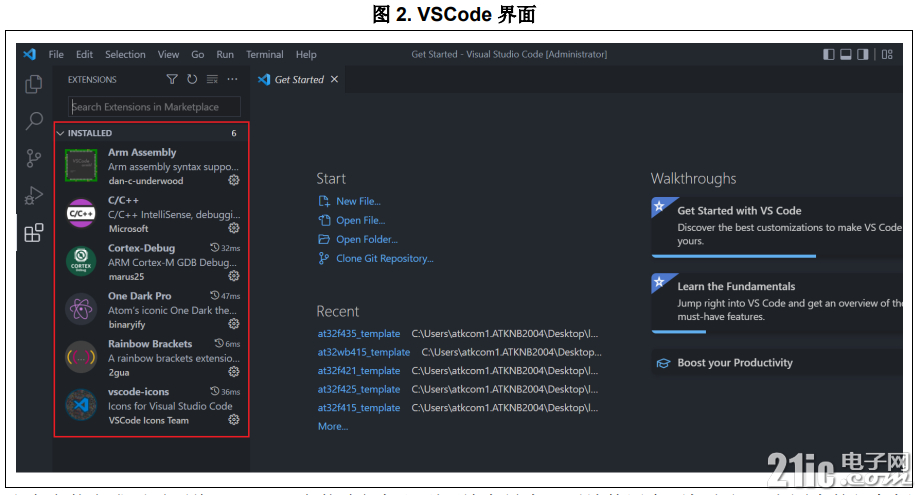Clear extensions search results icon
Viewport: 921px width, 495px height.
[x=212, y=79]
